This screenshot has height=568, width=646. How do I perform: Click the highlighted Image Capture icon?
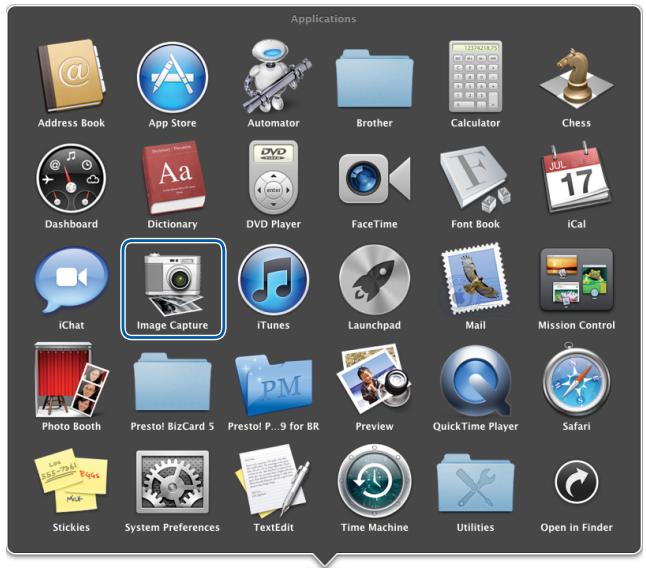coord(173,289)
